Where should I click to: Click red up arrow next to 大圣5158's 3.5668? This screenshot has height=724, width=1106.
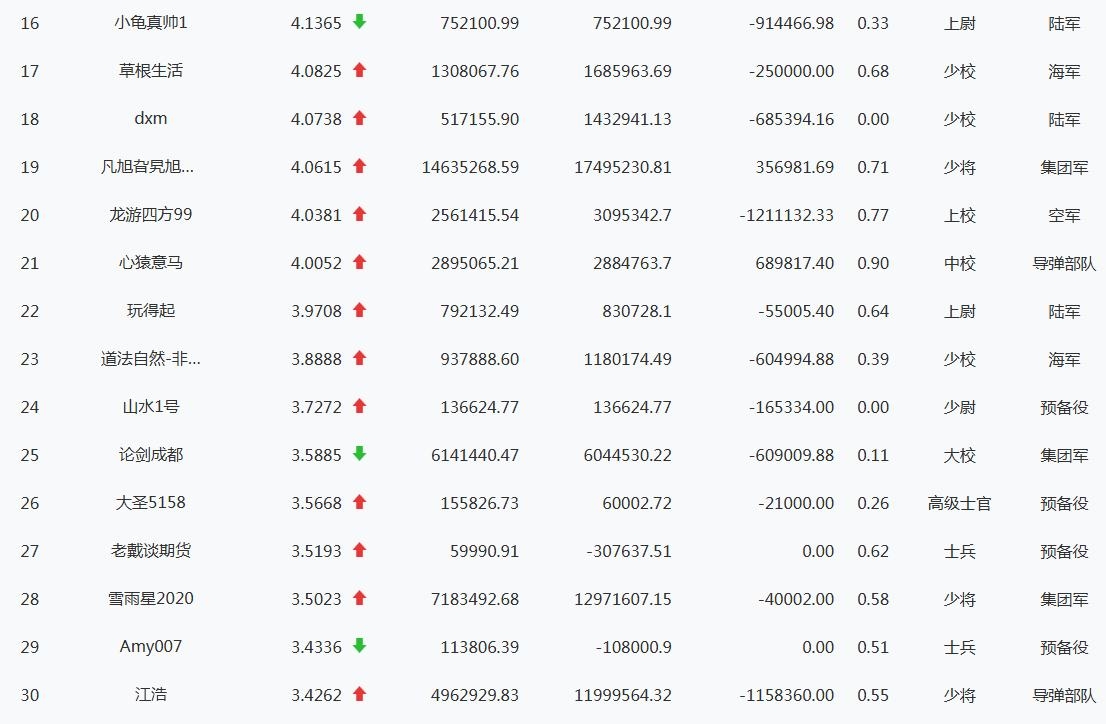[x=359, y=502]
